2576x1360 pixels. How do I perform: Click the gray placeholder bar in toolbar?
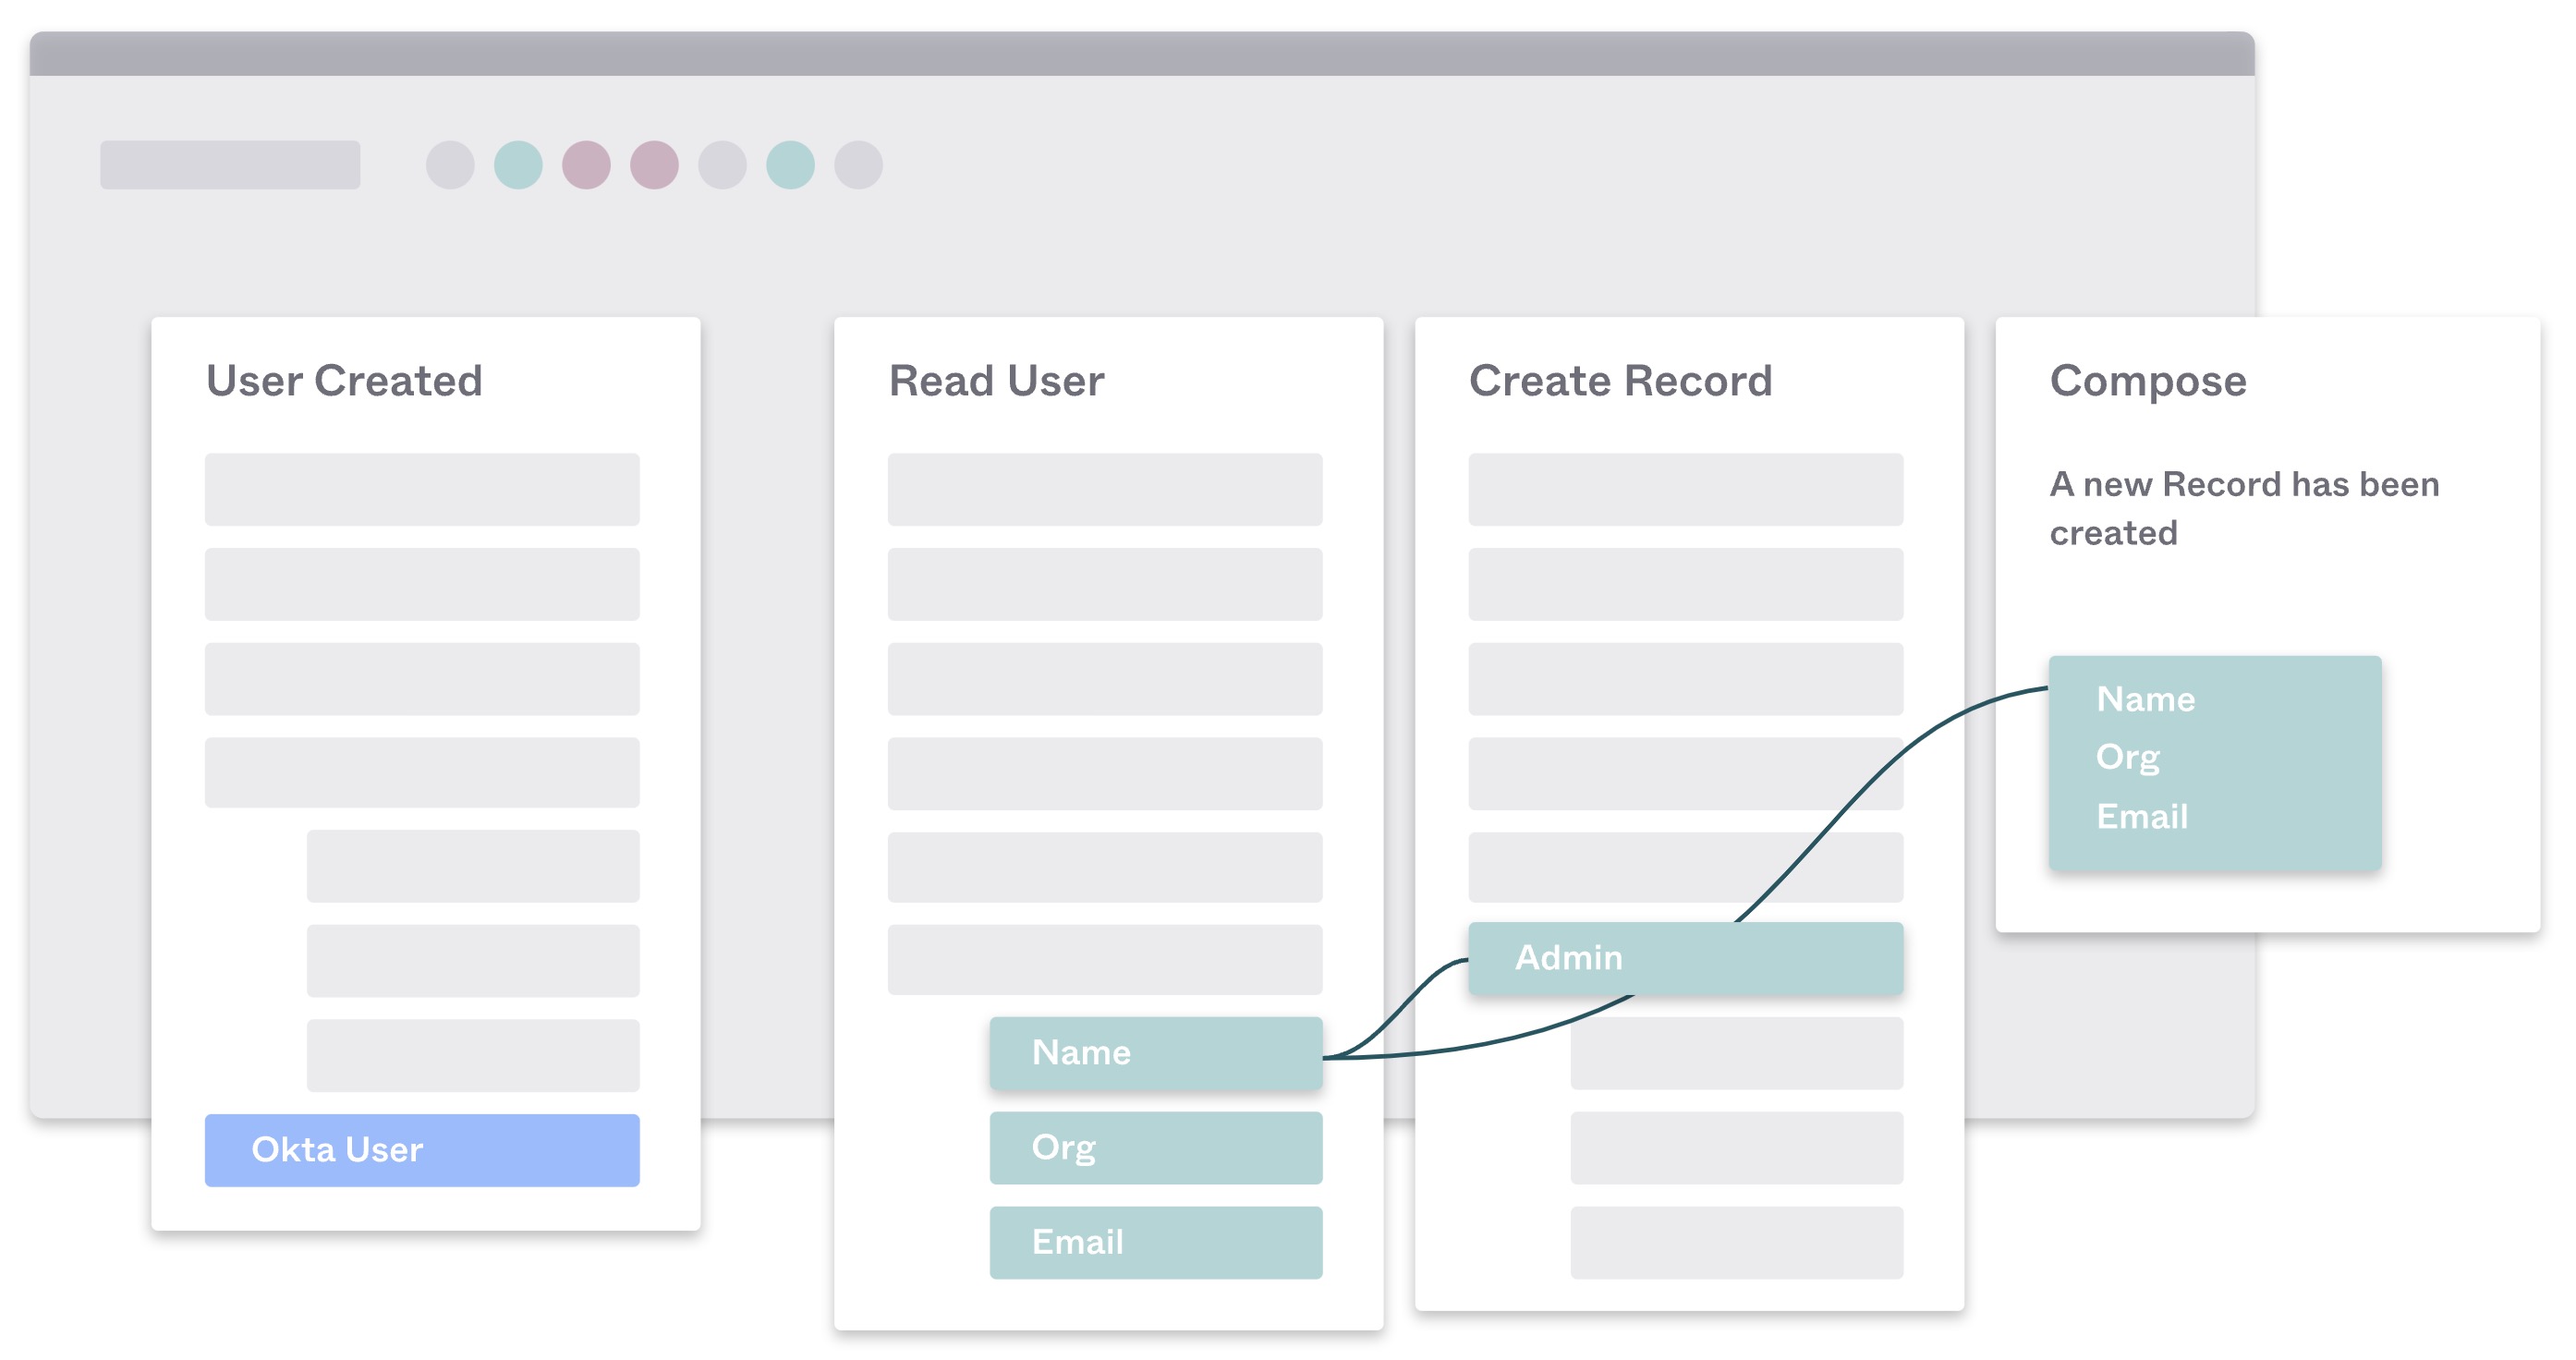[230, 165]
